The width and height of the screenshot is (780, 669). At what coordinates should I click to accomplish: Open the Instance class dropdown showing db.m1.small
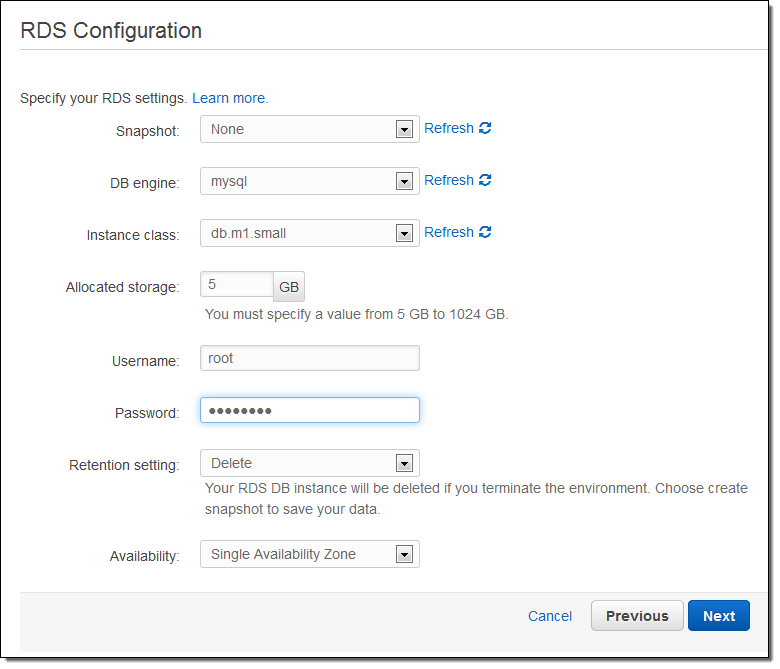[309, 233]
